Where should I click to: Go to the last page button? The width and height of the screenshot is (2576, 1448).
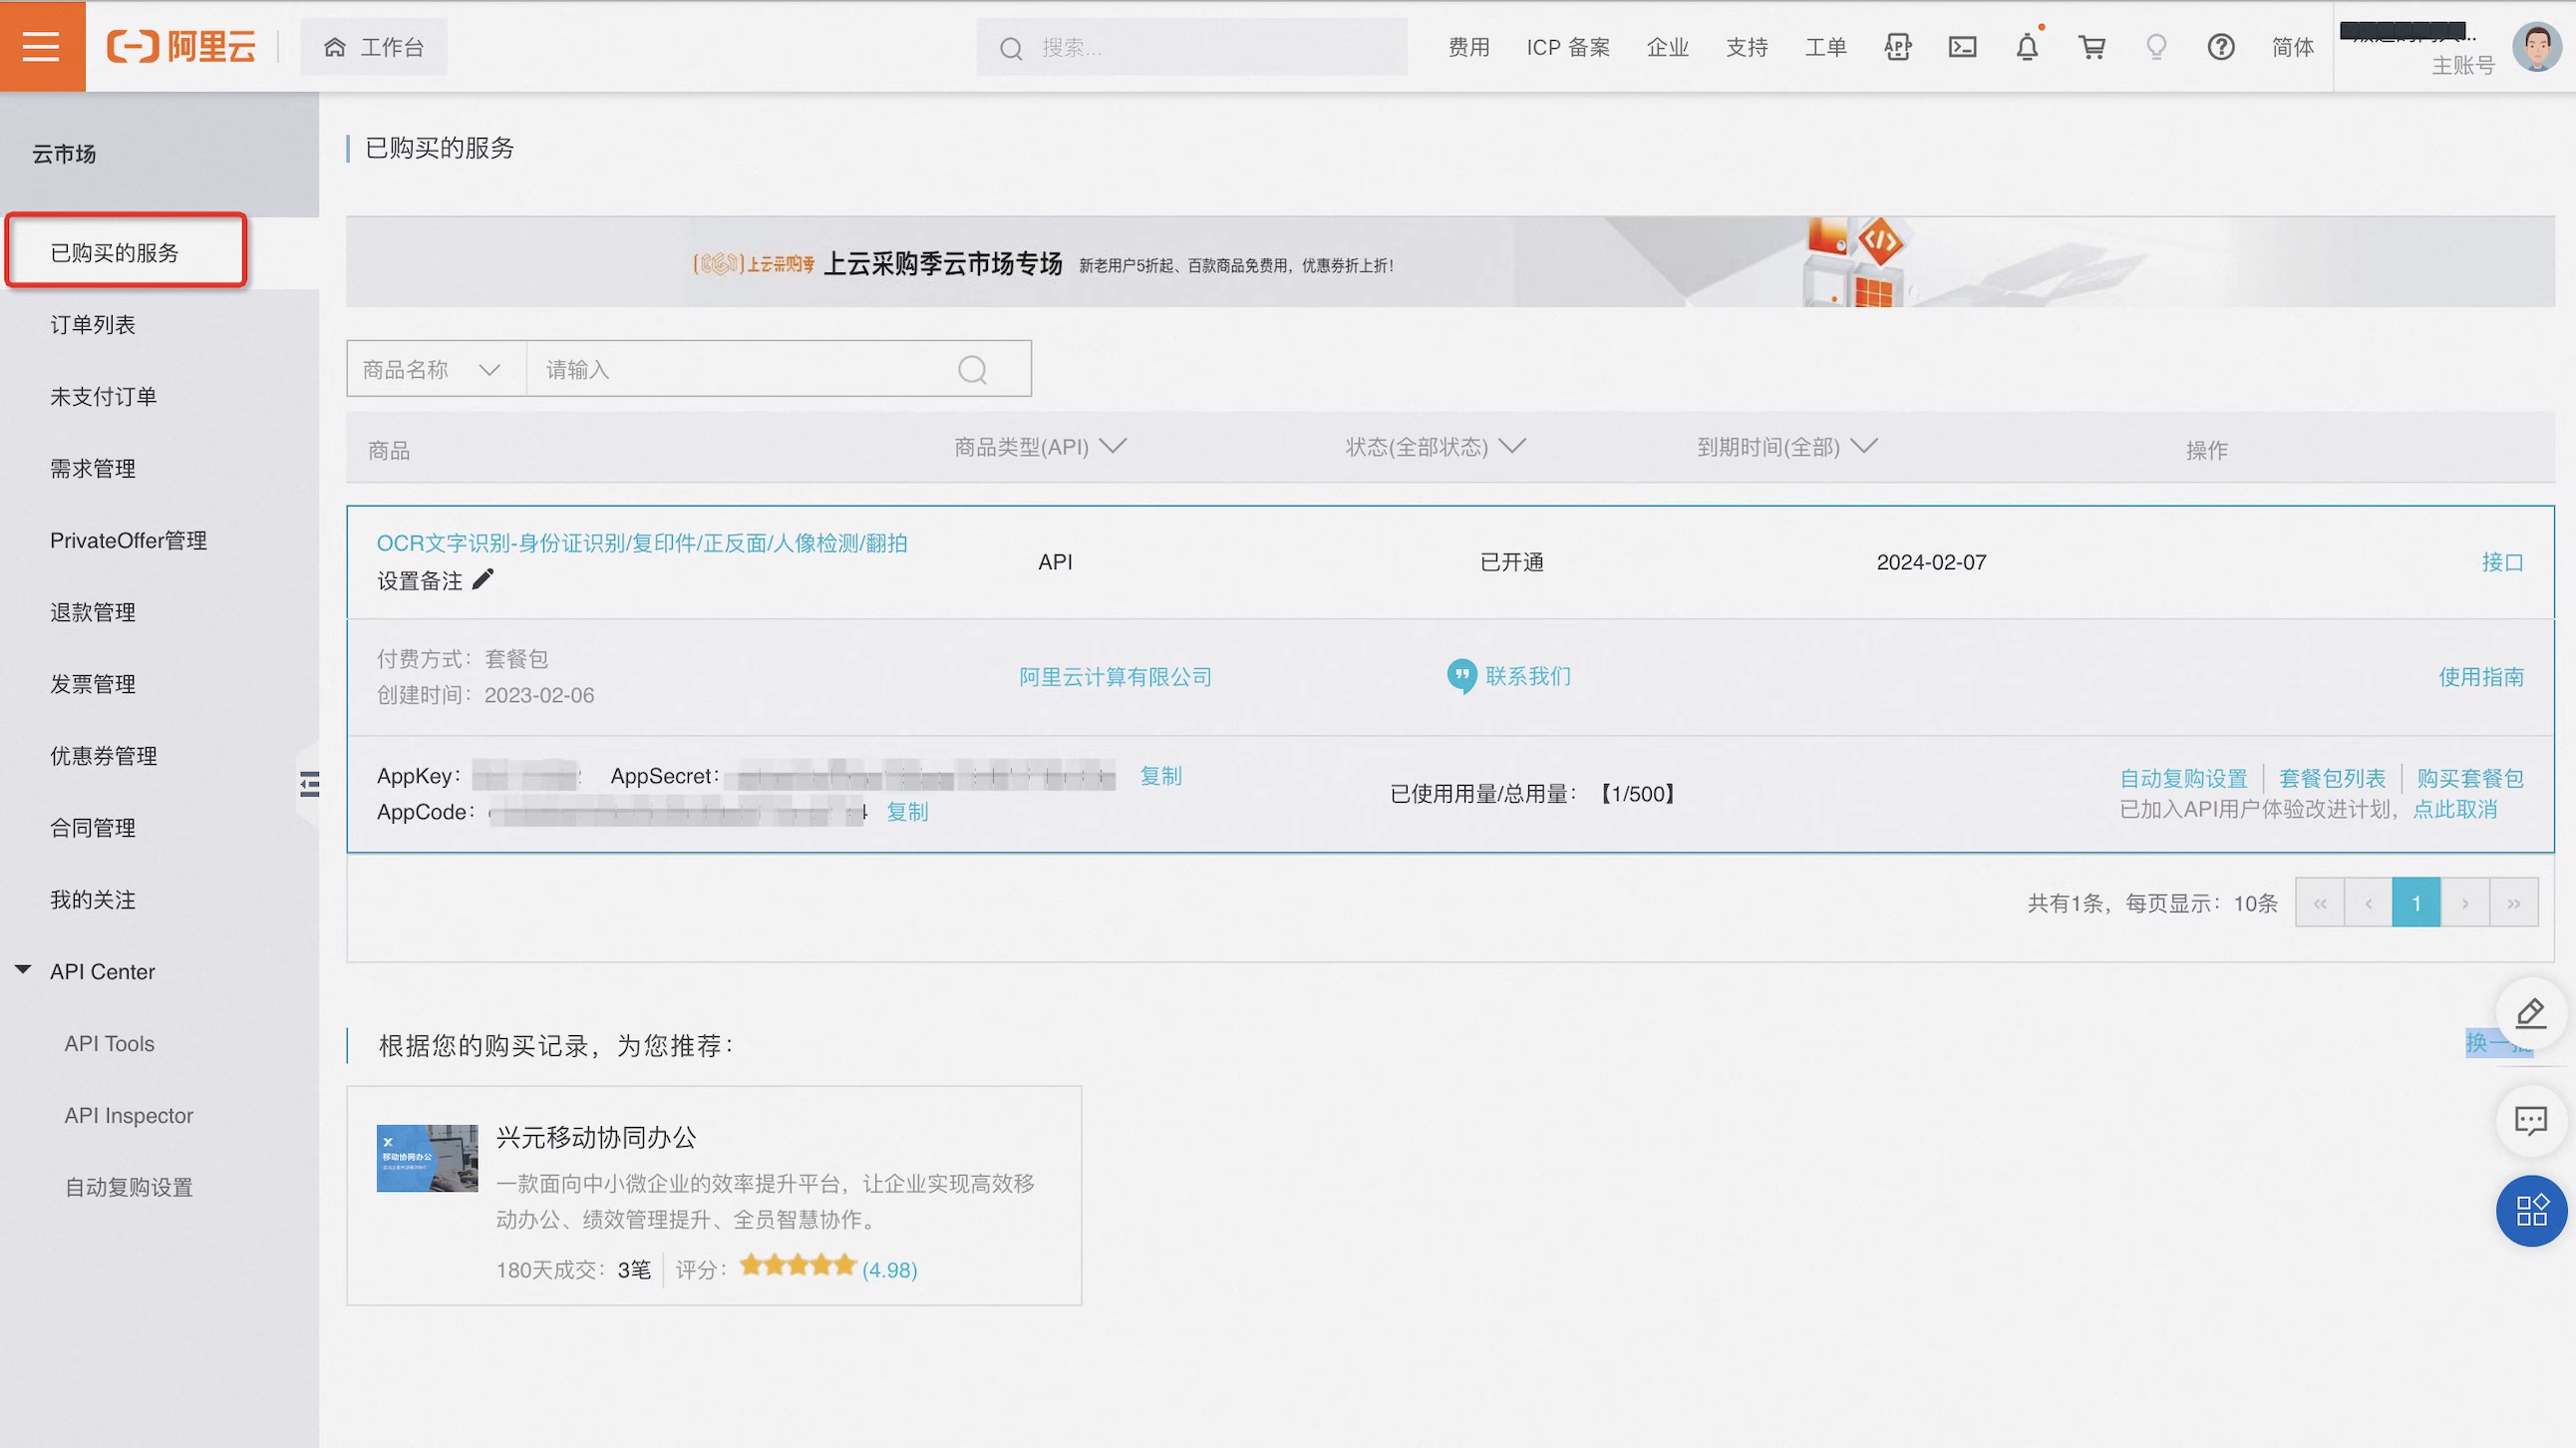coord(2514,903)
